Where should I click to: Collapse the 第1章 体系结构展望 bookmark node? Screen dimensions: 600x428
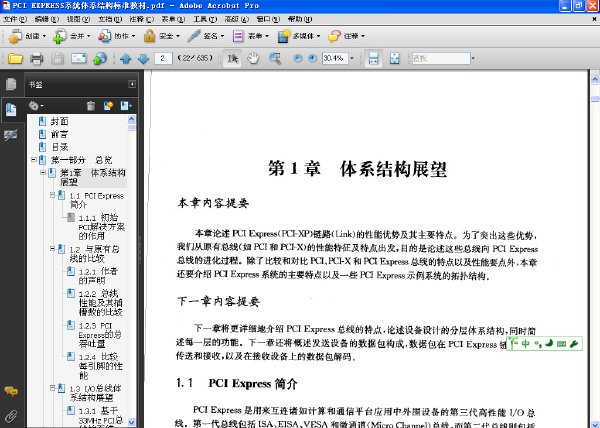click(43, 173)
